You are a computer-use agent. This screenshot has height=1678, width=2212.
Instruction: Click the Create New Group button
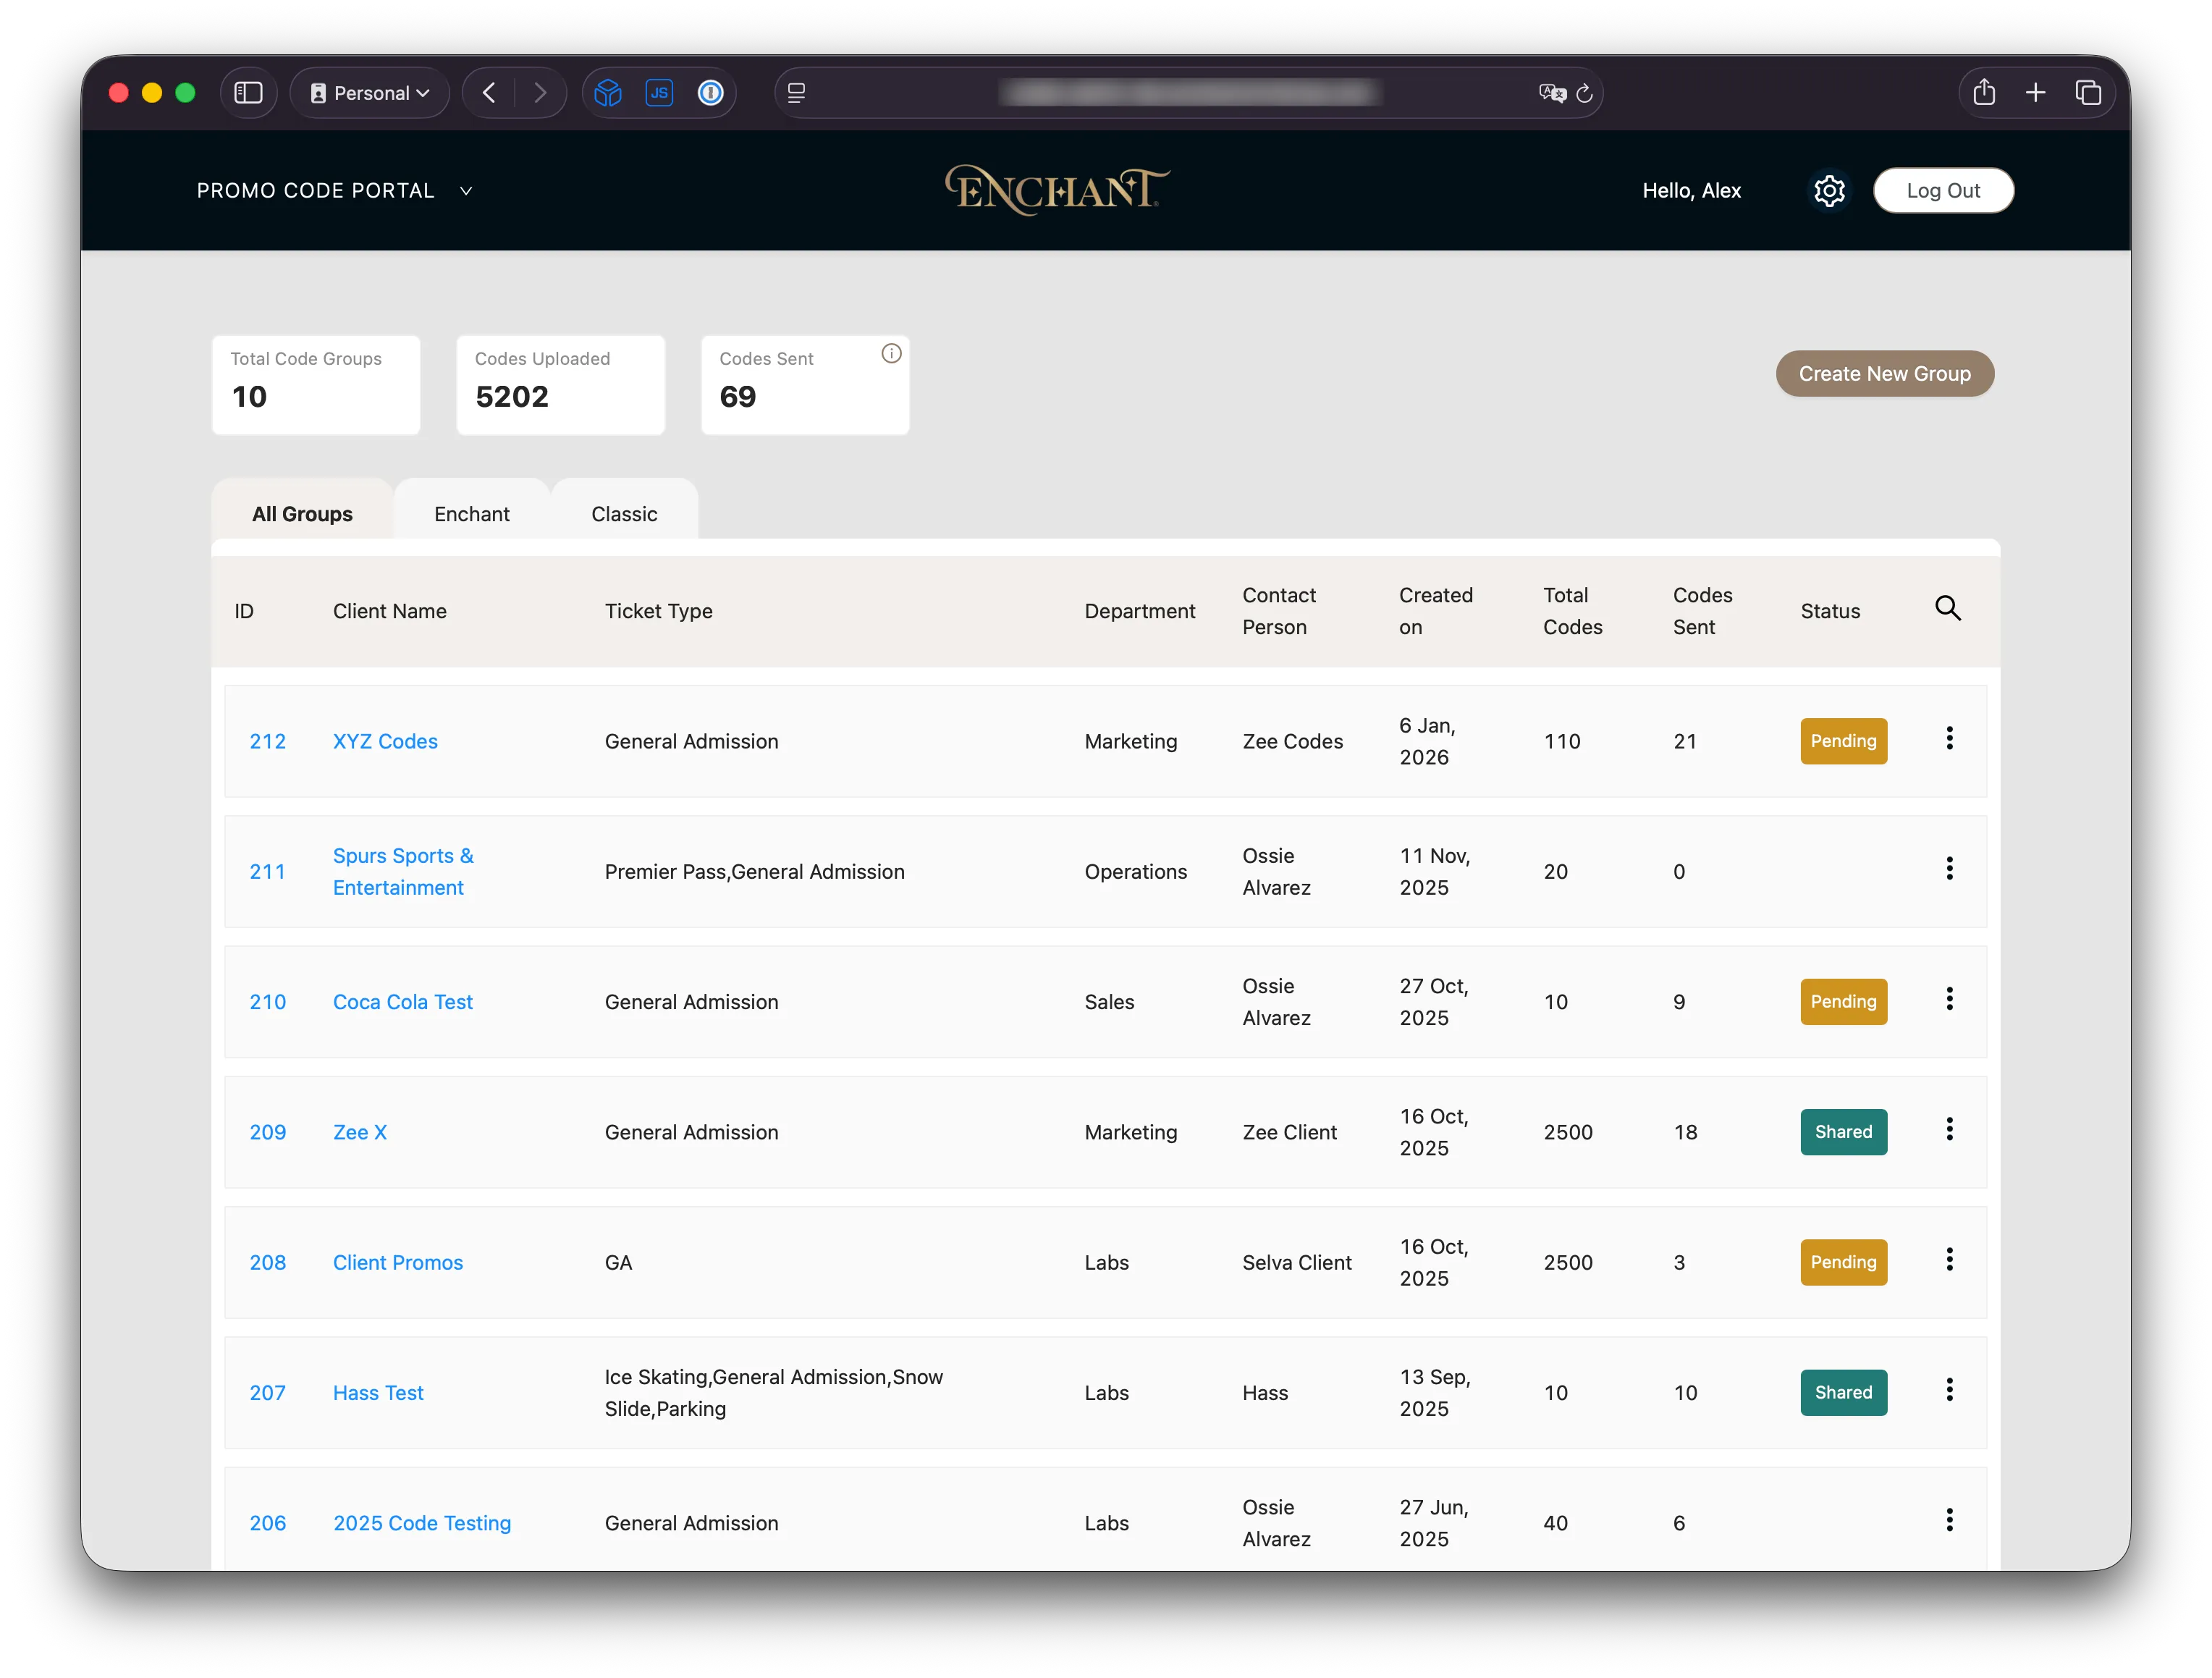1884,373
